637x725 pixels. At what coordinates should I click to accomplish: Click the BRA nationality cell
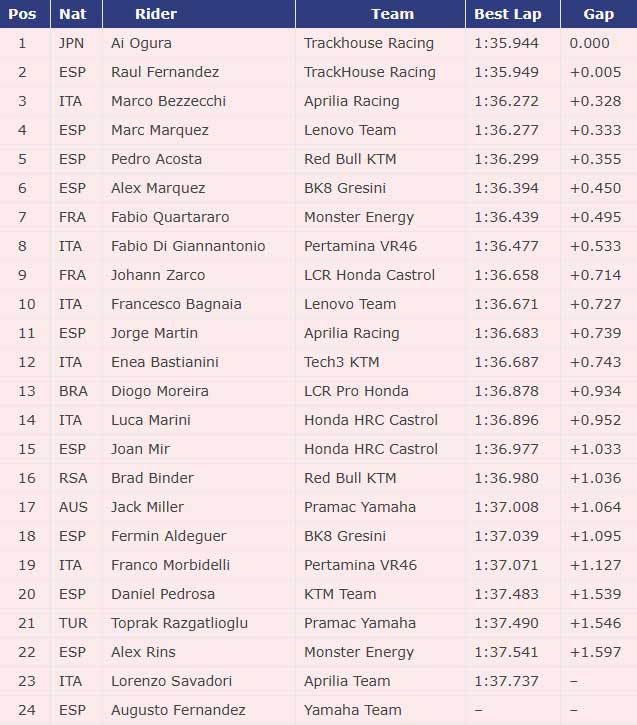[x=74, y=391]
